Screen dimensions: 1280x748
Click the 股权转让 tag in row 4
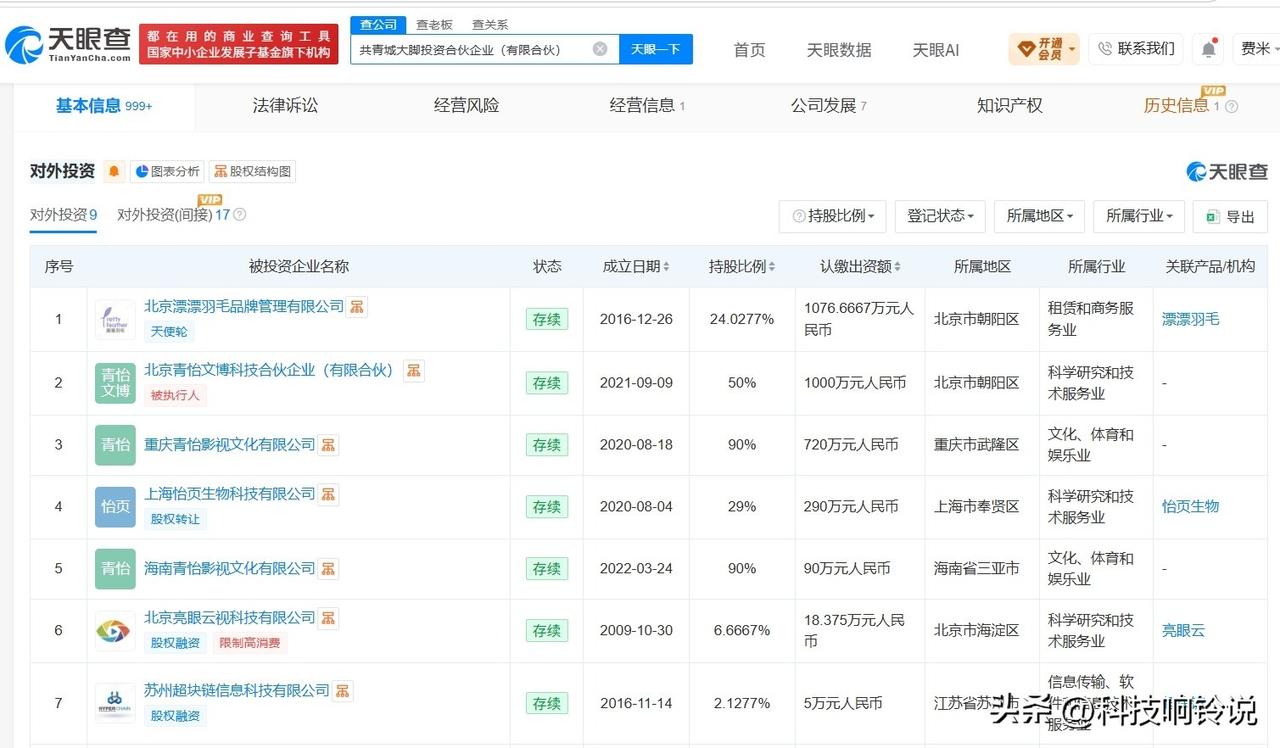pyautogui.click(x=175, y=519)
